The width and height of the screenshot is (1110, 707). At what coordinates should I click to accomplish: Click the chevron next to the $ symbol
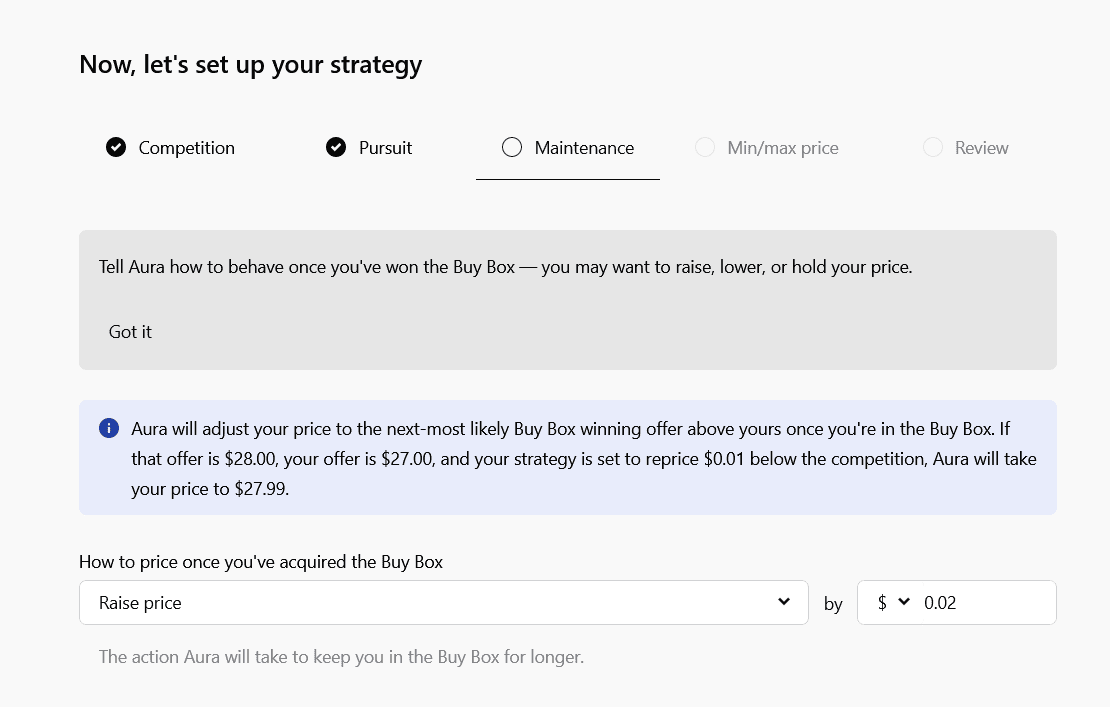click(904, 602)
